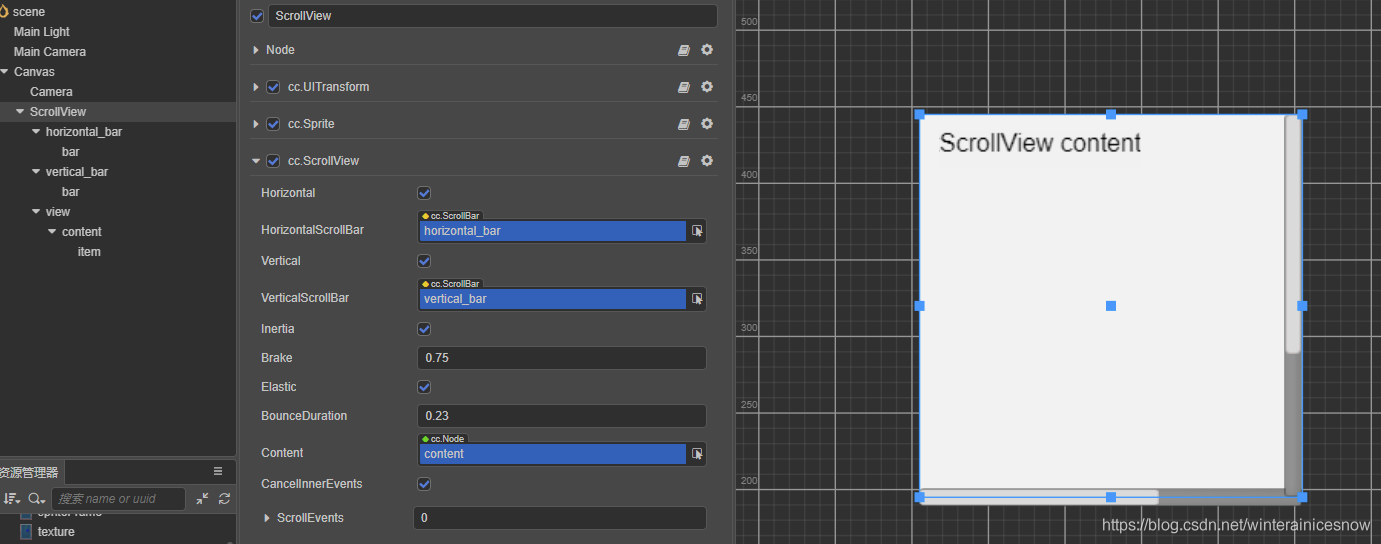Uncheck the Horizontal scrolling option

click(424, 193)
